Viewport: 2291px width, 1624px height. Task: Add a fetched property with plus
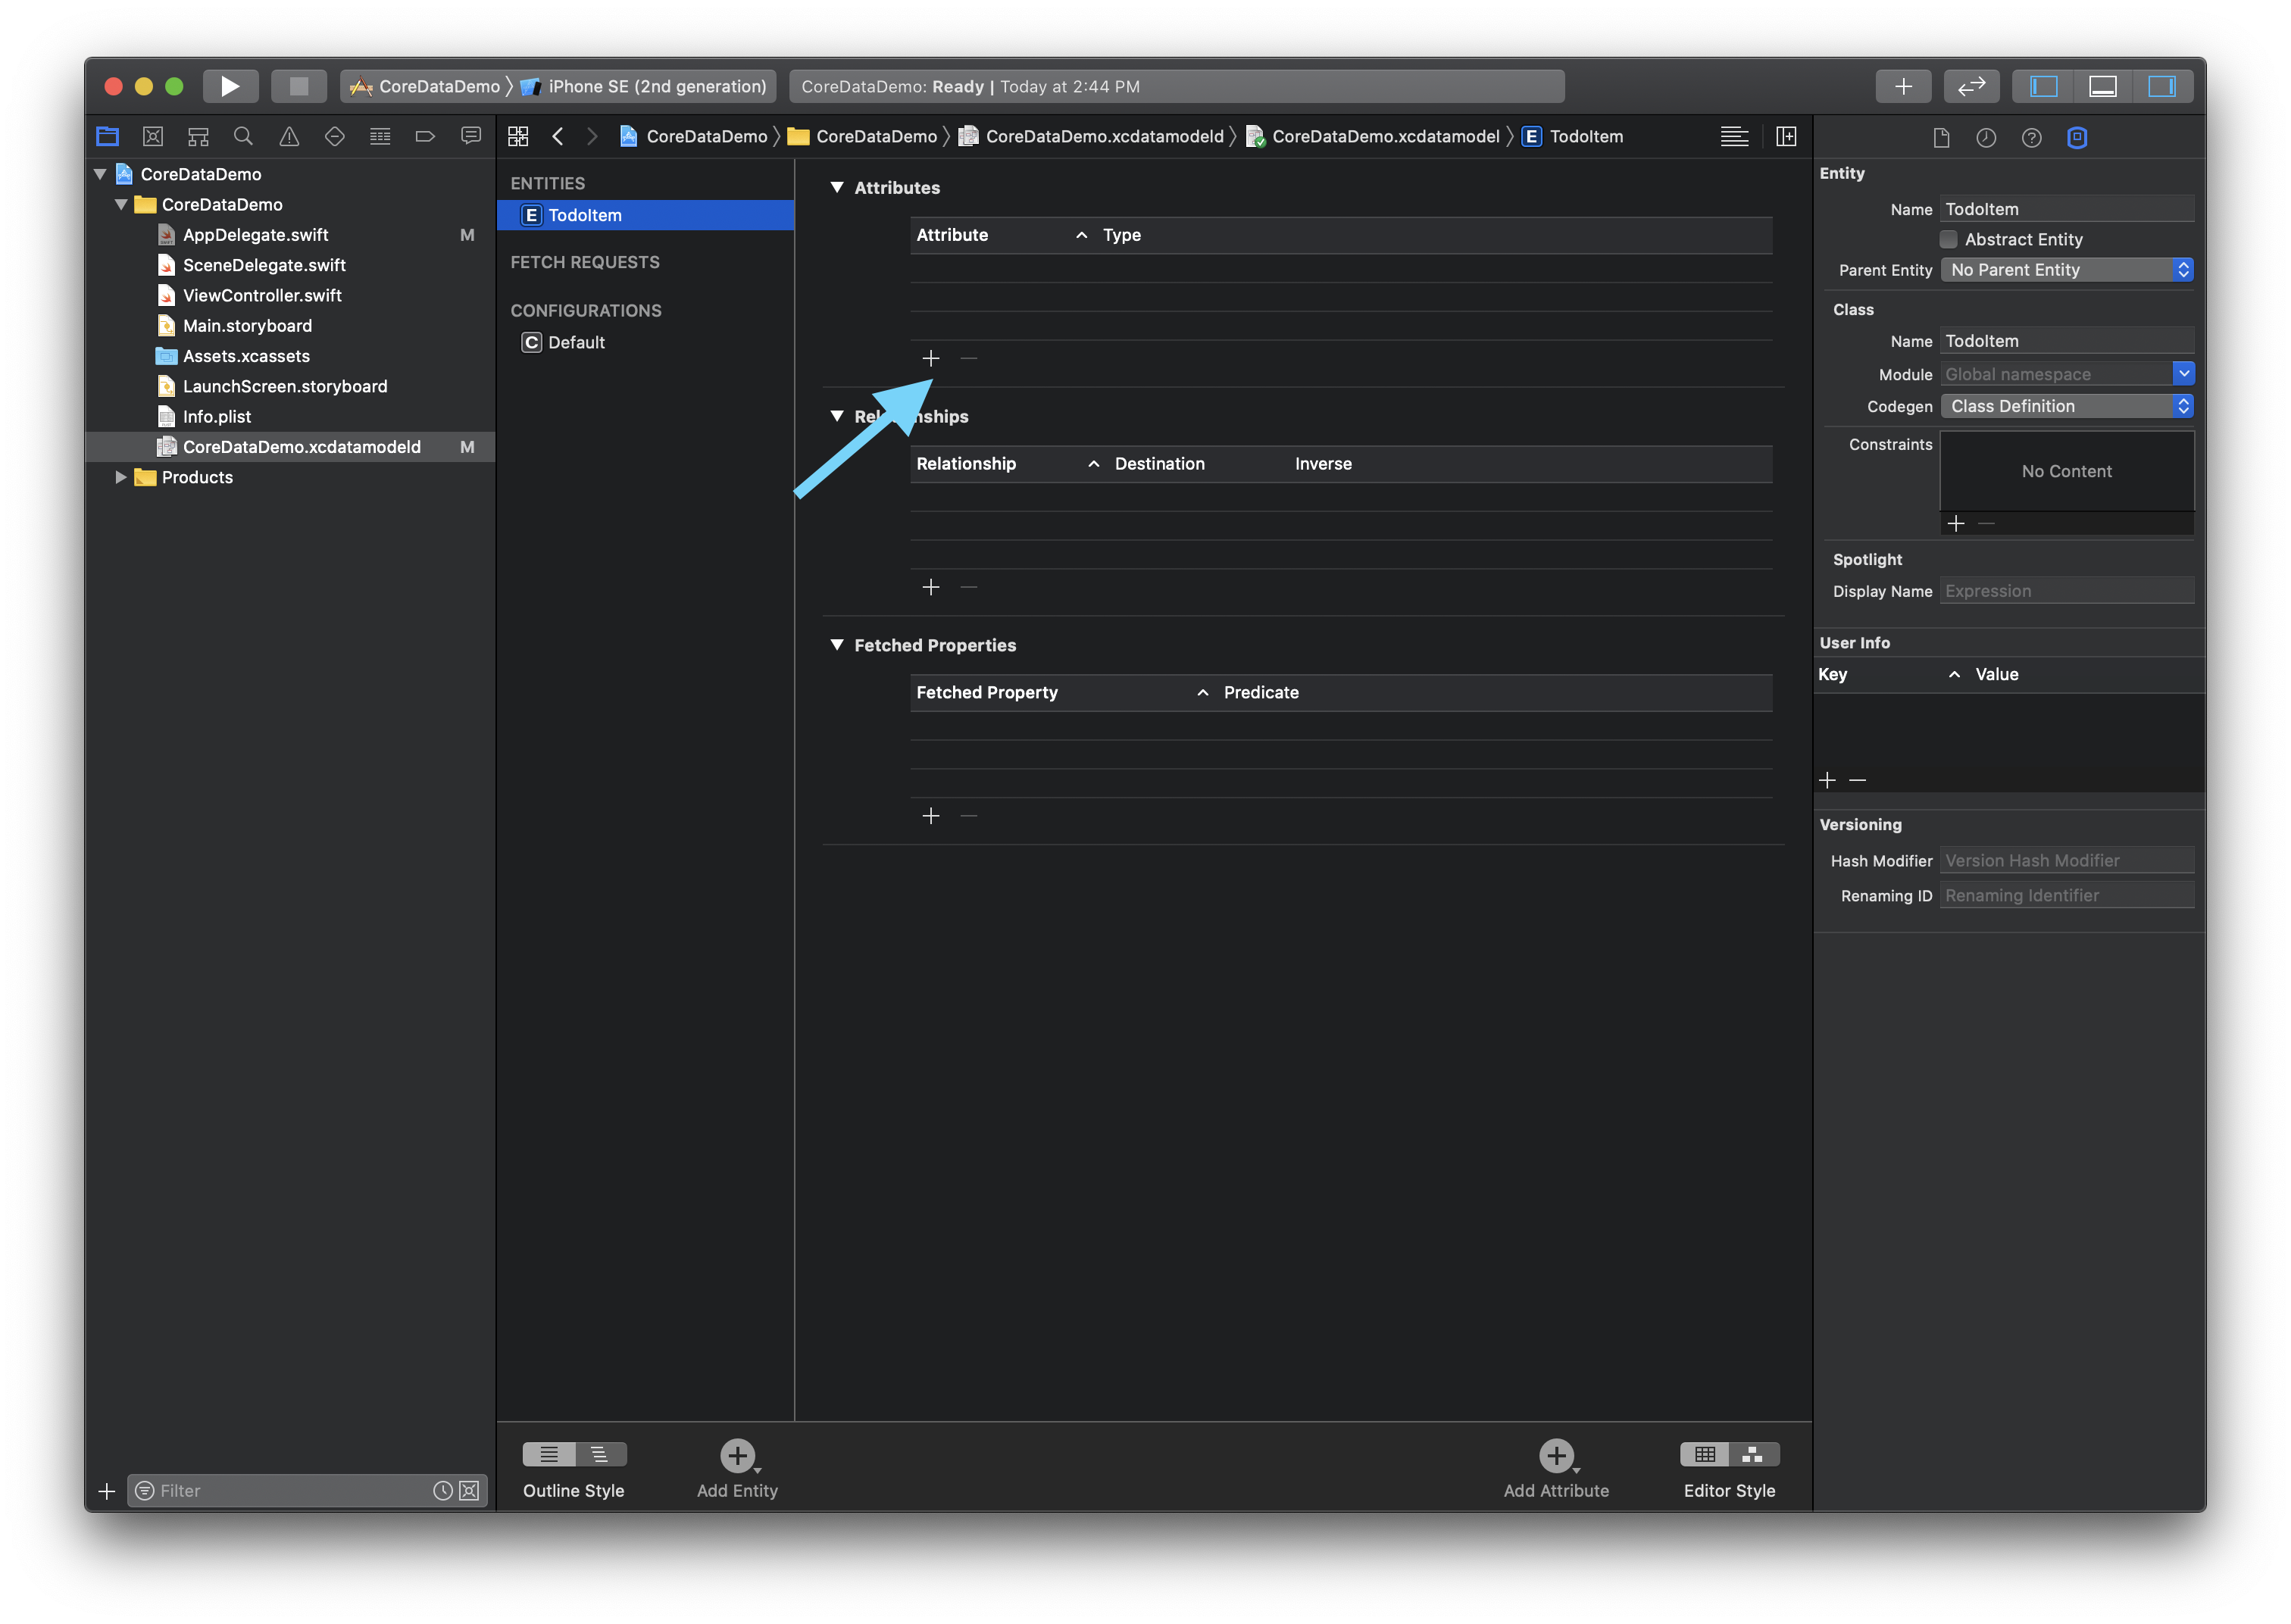click(931, 816)
